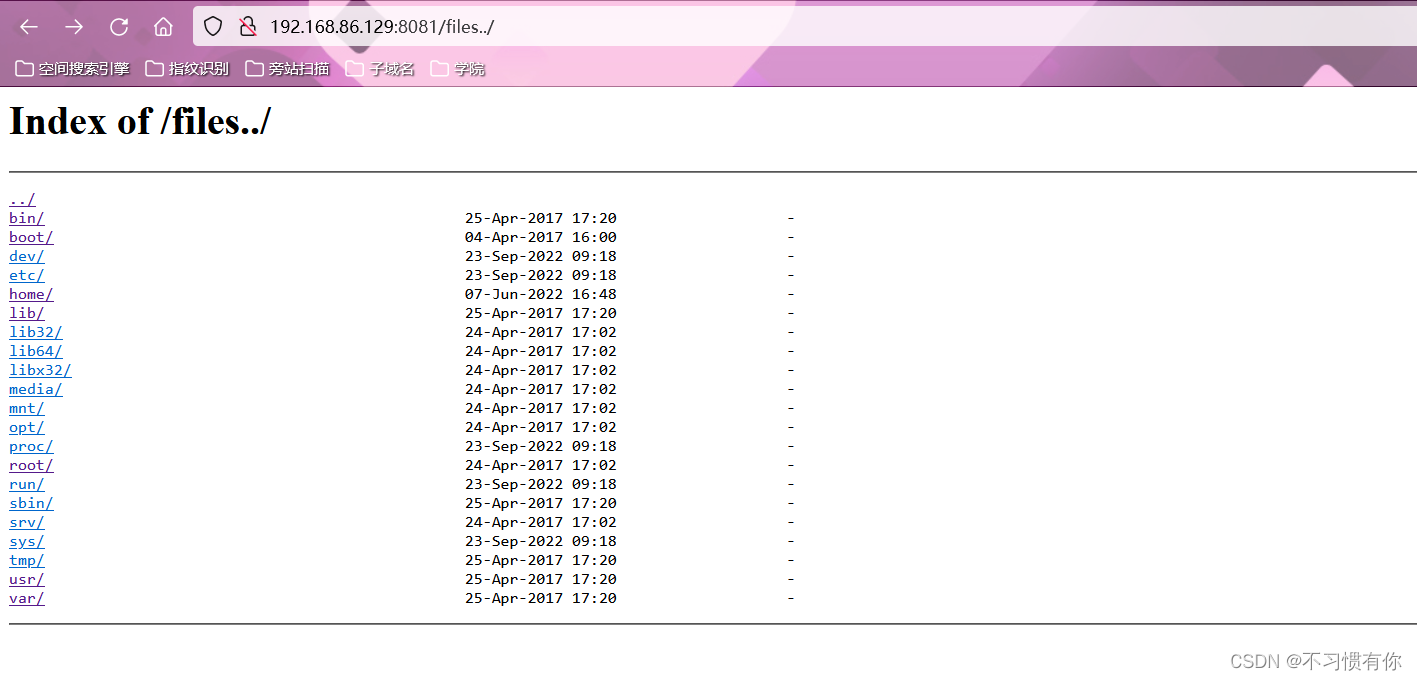
Task: Open the root/ directory
Action: coord(30,465)
